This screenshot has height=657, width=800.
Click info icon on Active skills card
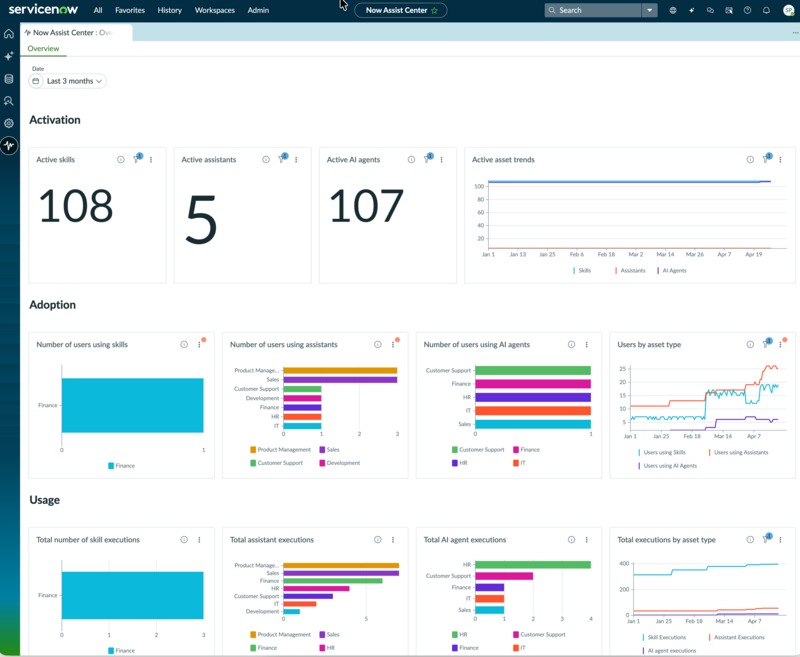121,160
